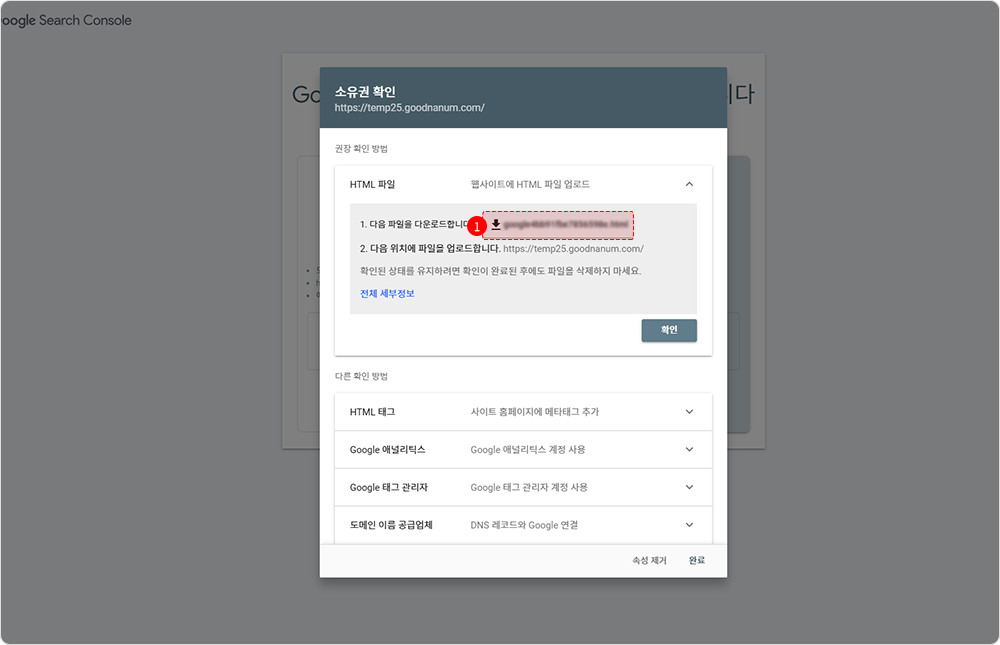The width and height of the screenshot is (1000, 645).
Task: Click the Google Search Console logo
Action: 66,20
